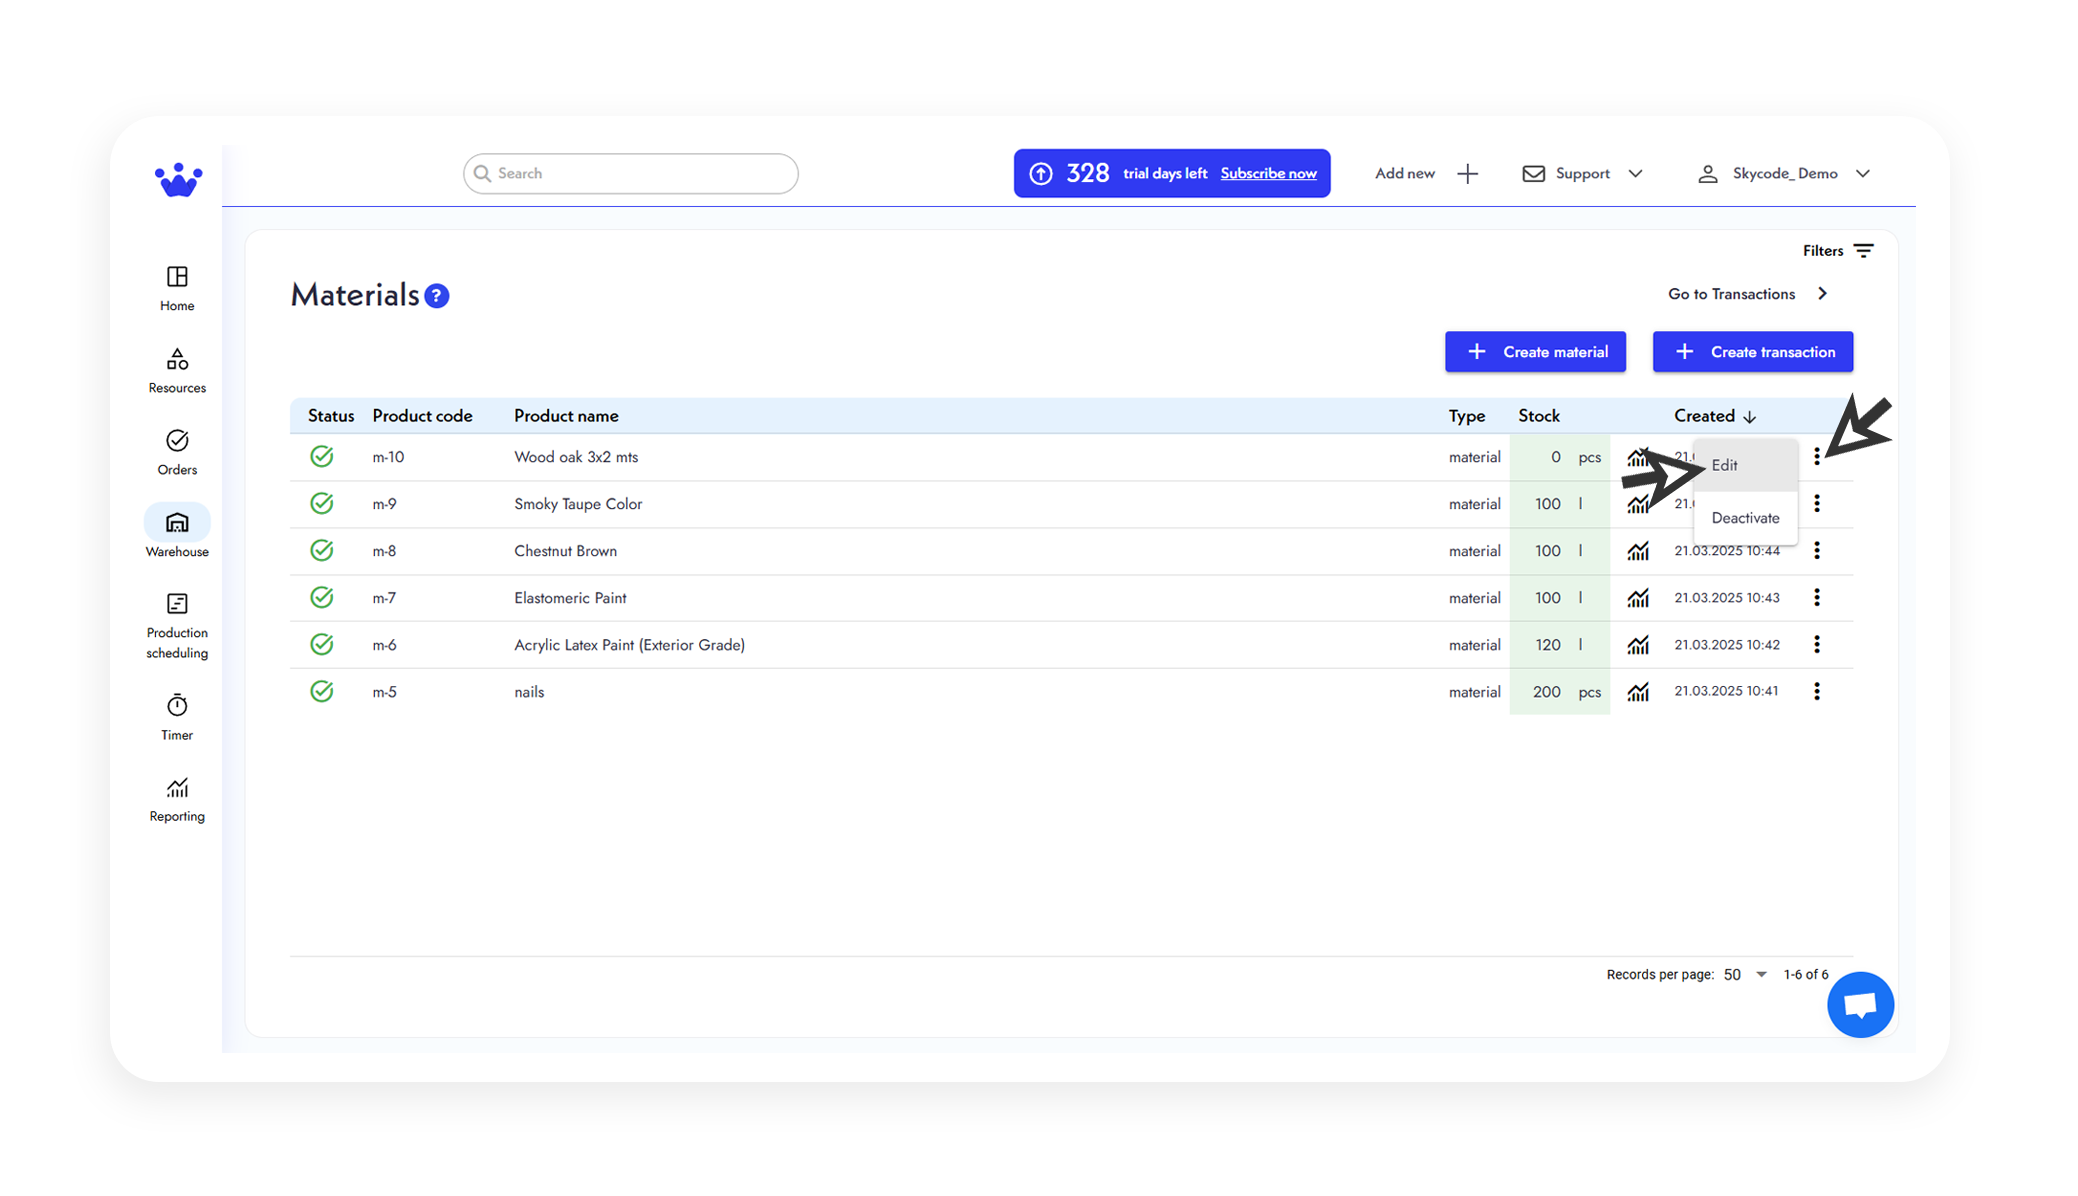Type a query in the Search field
Viewport: 2078px width, 1196px height.
click(x=630, y=173)
